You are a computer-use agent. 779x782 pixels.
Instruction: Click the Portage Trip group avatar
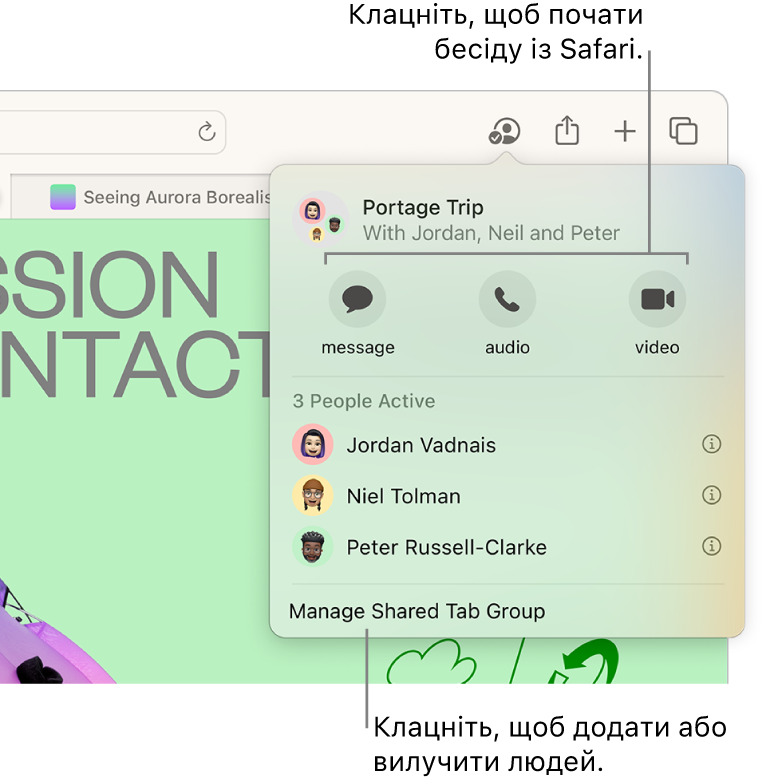click(x=320, y=219)
